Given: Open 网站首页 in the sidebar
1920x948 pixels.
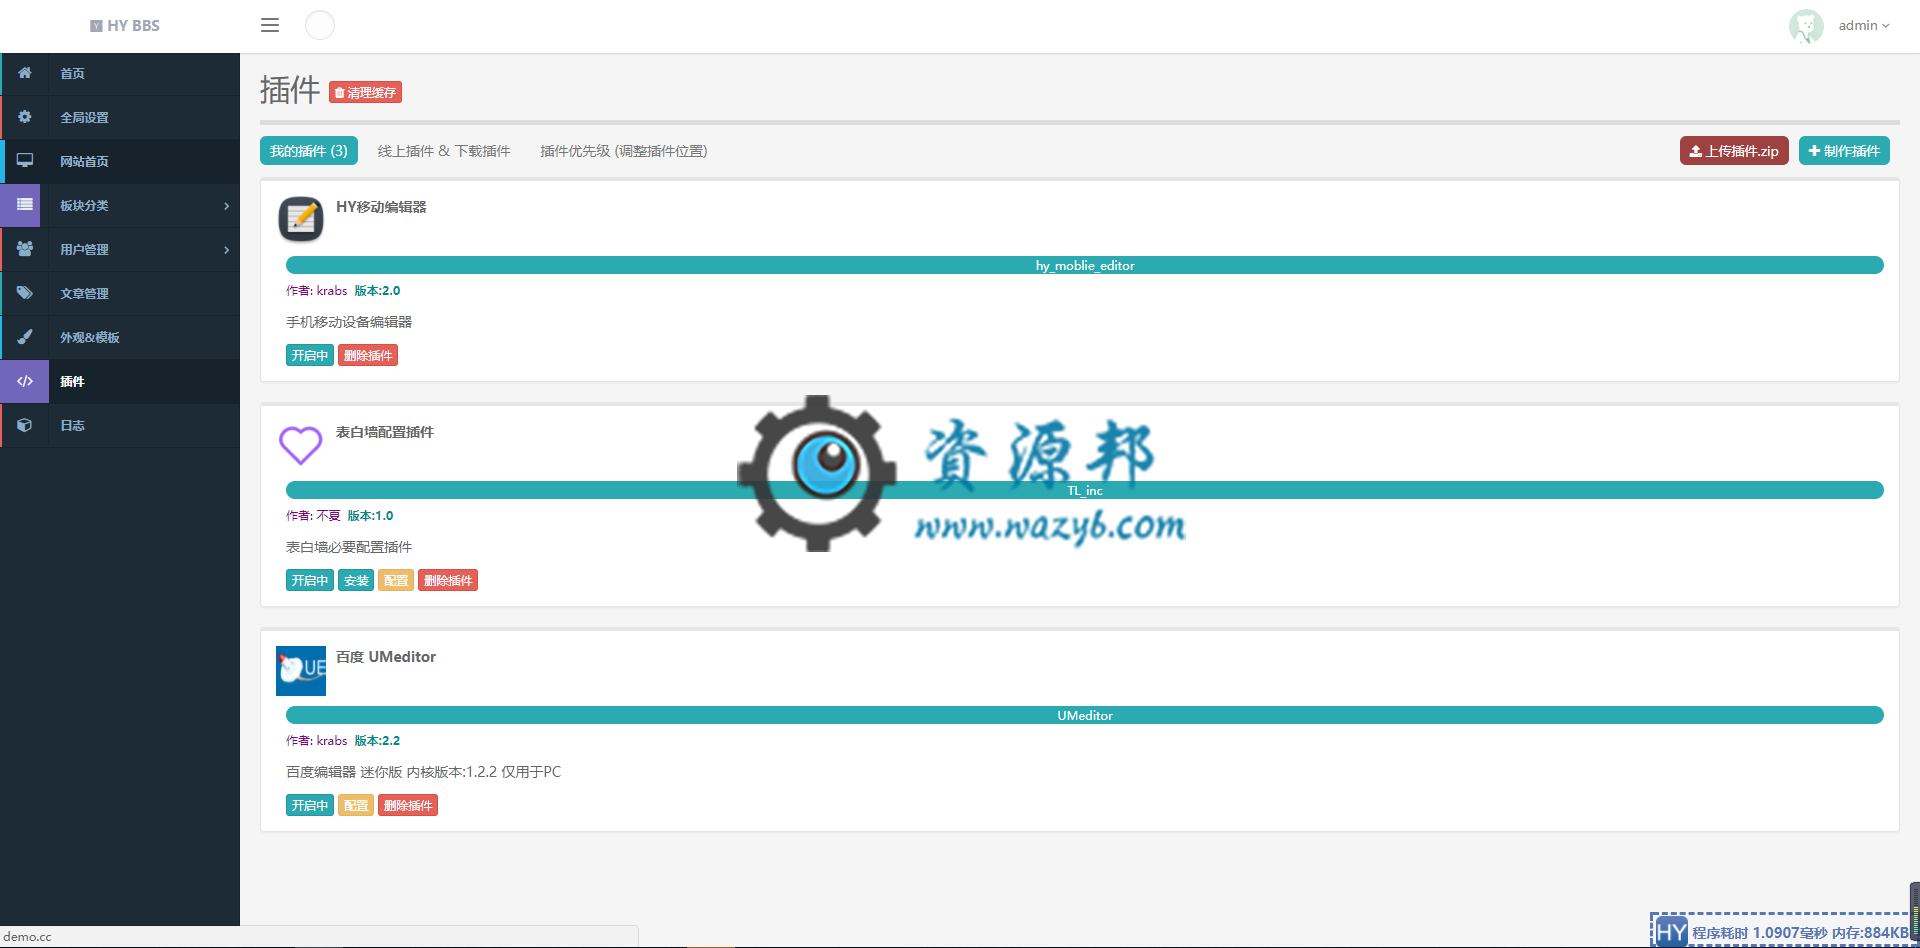Looking at the screenshot, I should coord(120,161).
